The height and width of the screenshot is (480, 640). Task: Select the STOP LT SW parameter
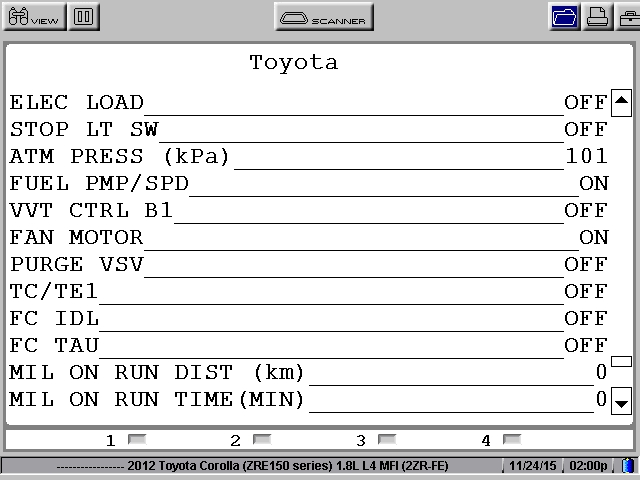click(309, 129)
